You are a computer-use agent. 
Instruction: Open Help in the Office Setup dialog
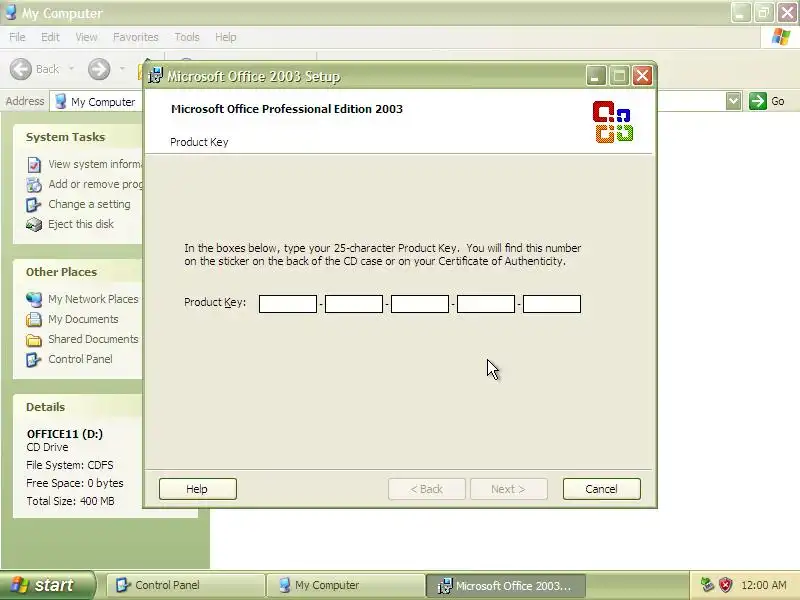[x=197, y=489]
